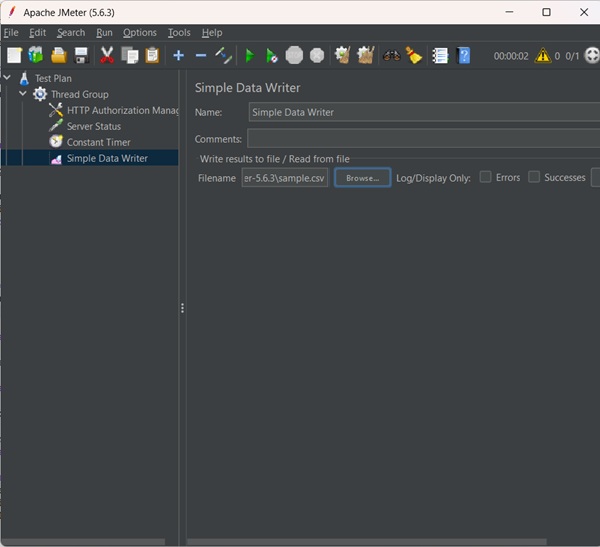
Task: Click the Clear results broom-gear icon
Action: pyautogui.click(x=343, y=56)
